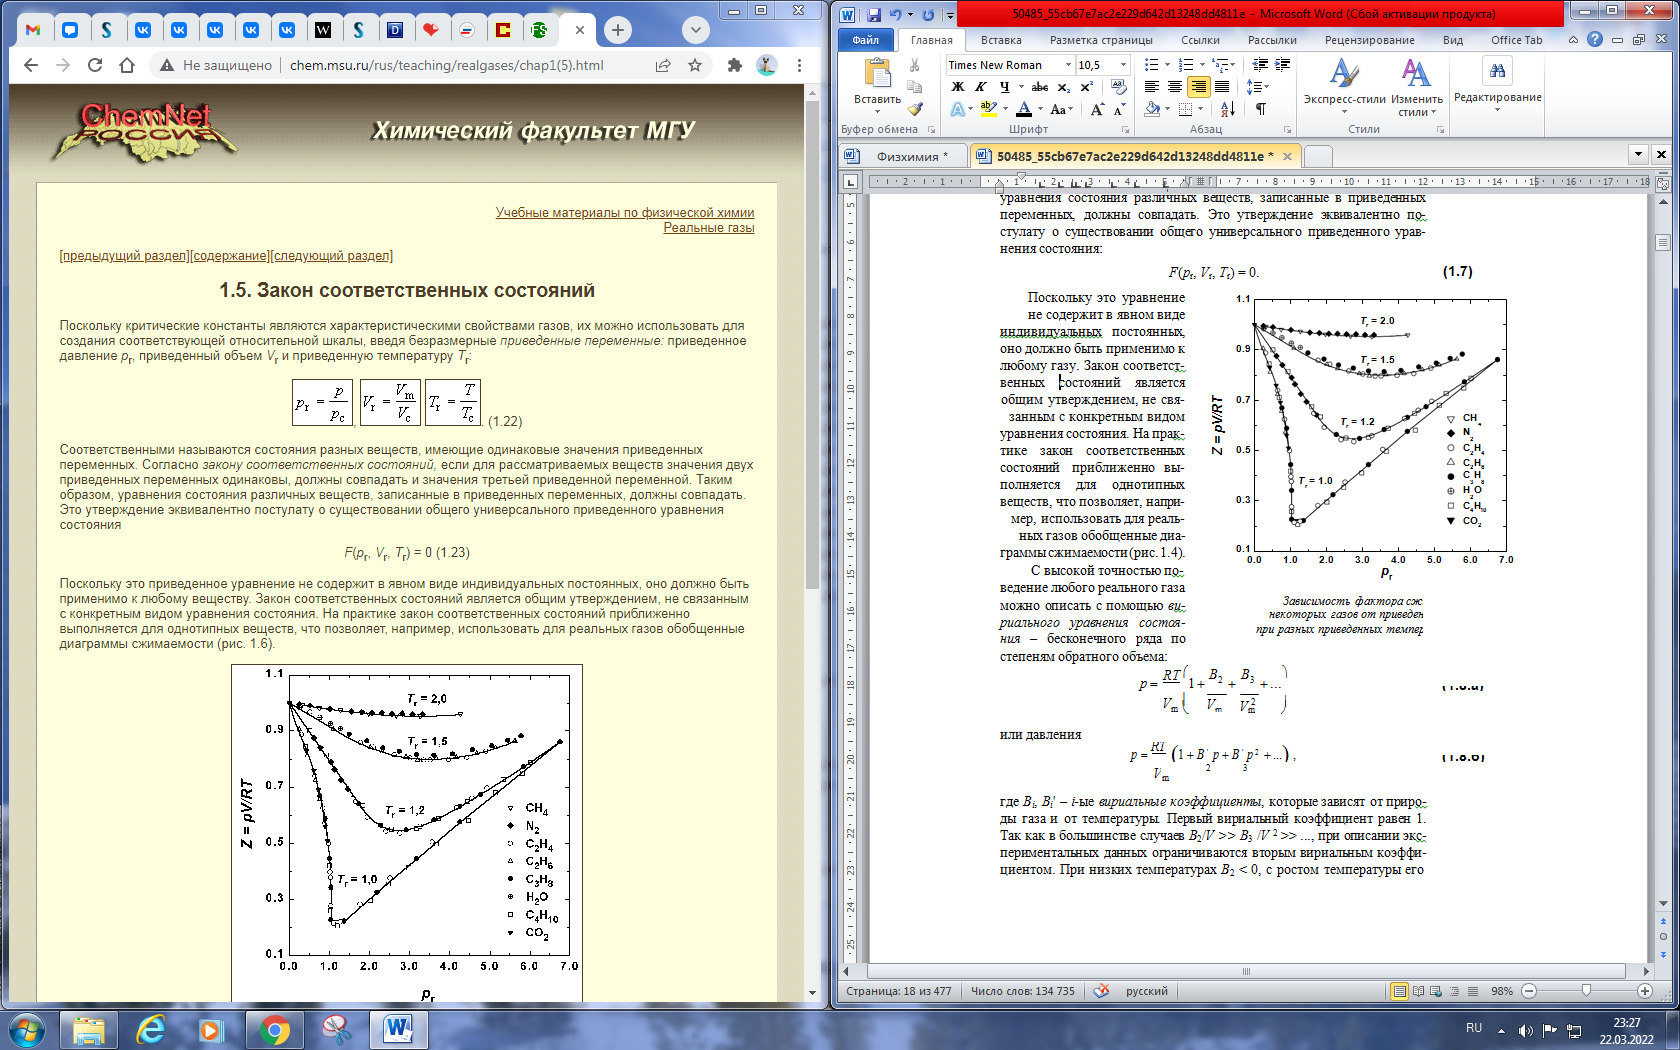Select the Print Layout view in the Word status bar
Viewport: 1680px width, 1050px height.
1400,991
